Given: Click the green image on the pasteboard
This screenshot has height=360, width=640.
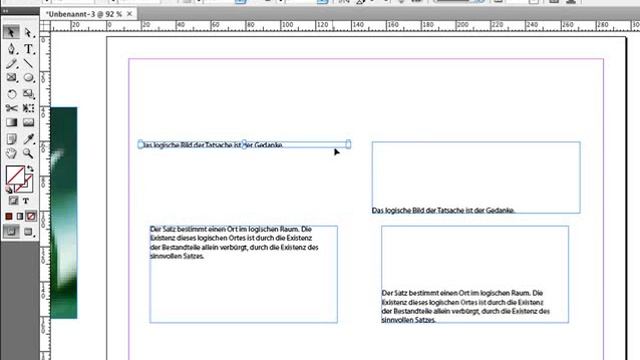Looking at the screenshot, I should coord(64,213).
